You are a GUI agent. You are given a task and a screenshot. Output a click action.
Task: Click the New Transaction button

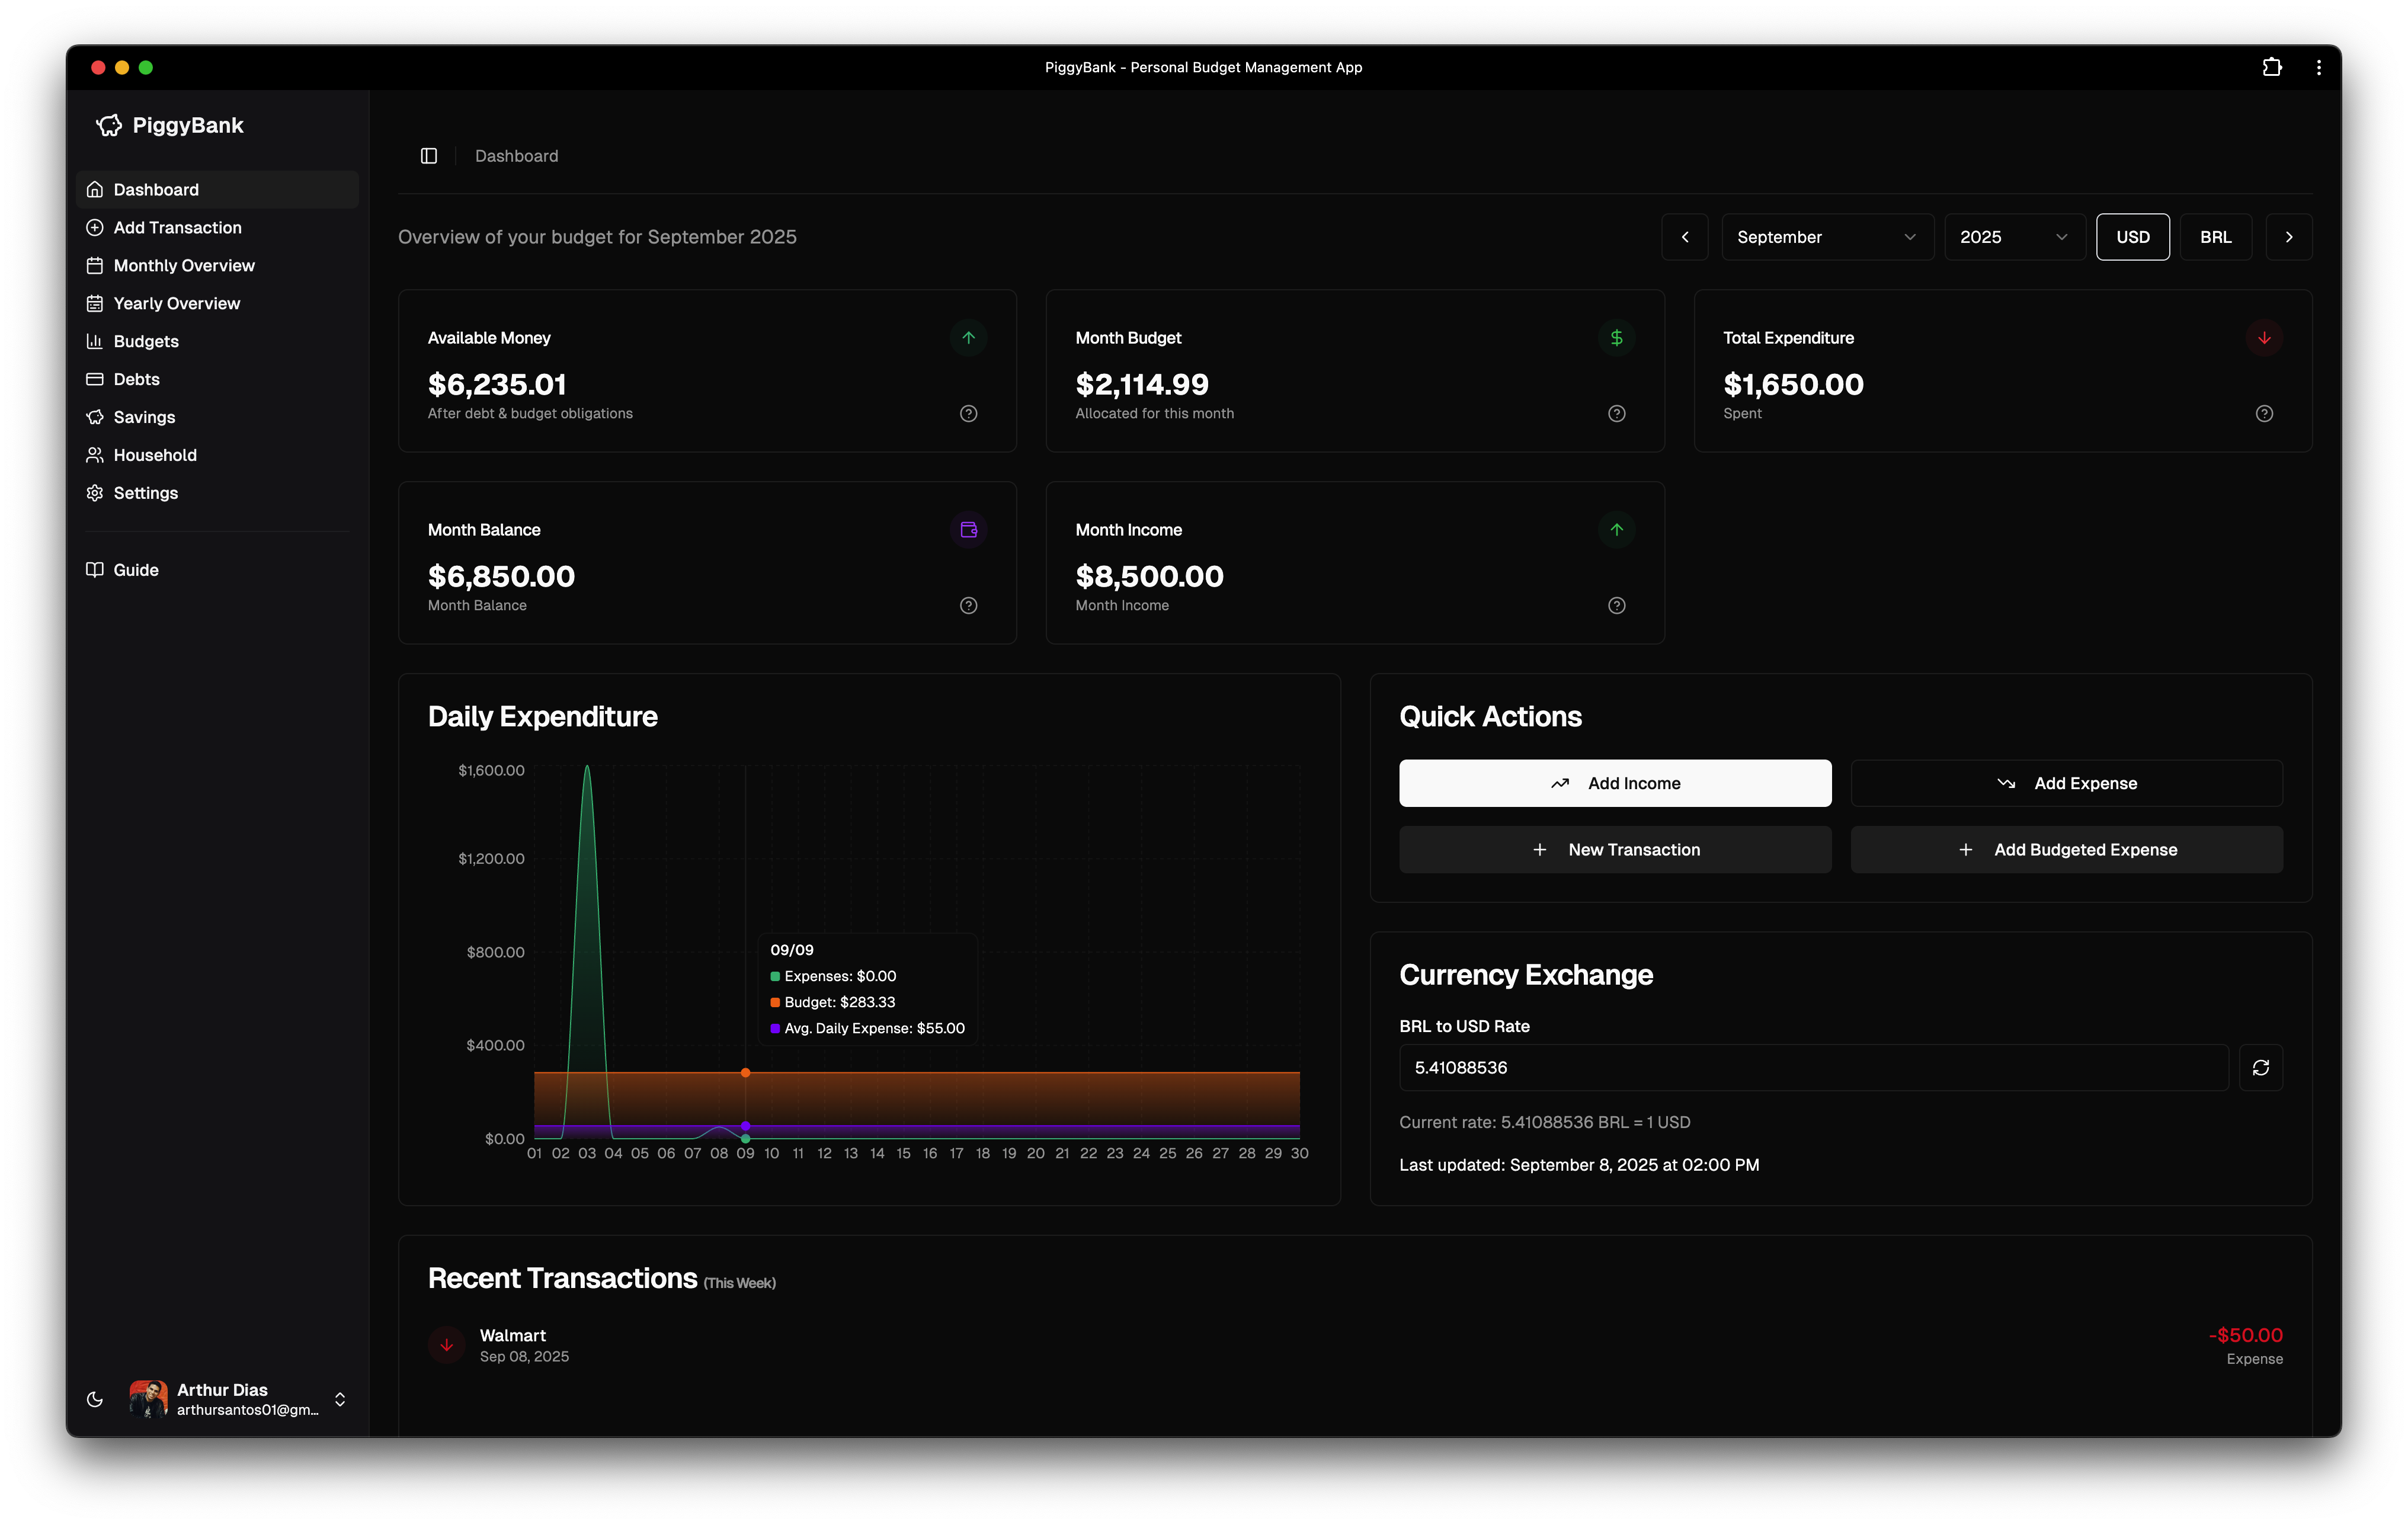coord(1615,850)
